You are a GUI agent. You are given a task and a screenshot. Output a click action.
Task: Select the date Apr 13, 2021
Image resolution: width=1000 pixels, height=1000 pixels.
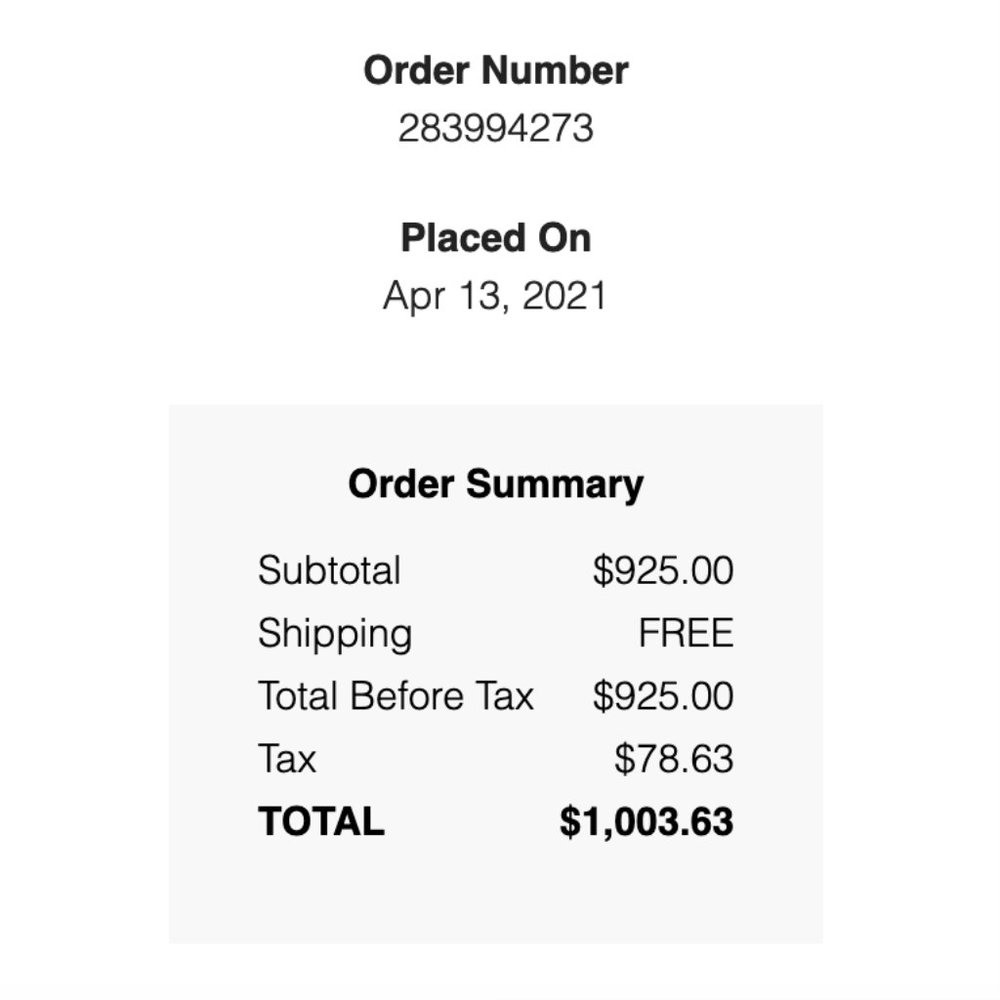tap(495, 297)
